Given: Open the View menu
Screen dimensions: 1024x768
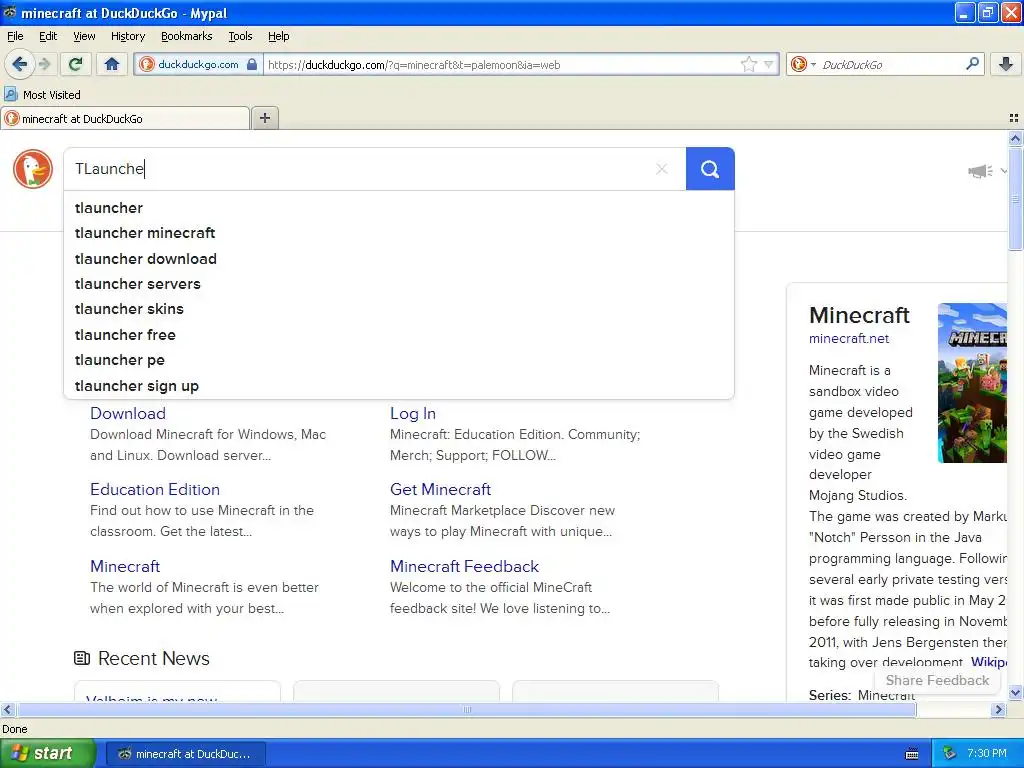Looking at the screenshot, I should click(x=84, y=36).
